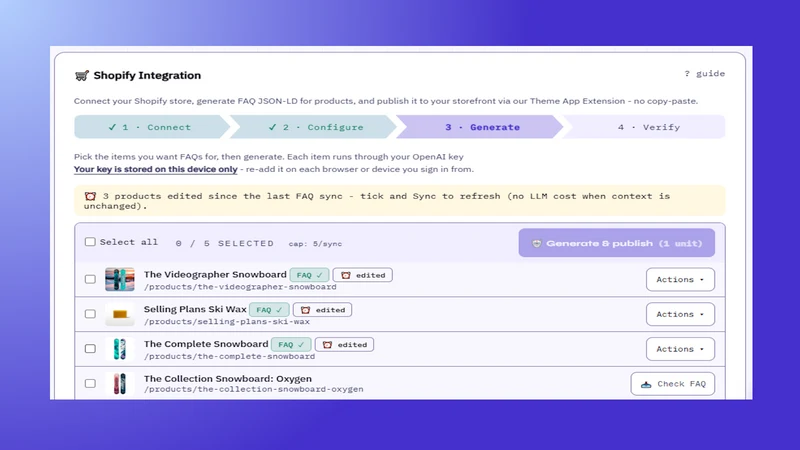
Task: Click FAQ badge on The Complete Snowboard
Action: click(x=291, y=344)
